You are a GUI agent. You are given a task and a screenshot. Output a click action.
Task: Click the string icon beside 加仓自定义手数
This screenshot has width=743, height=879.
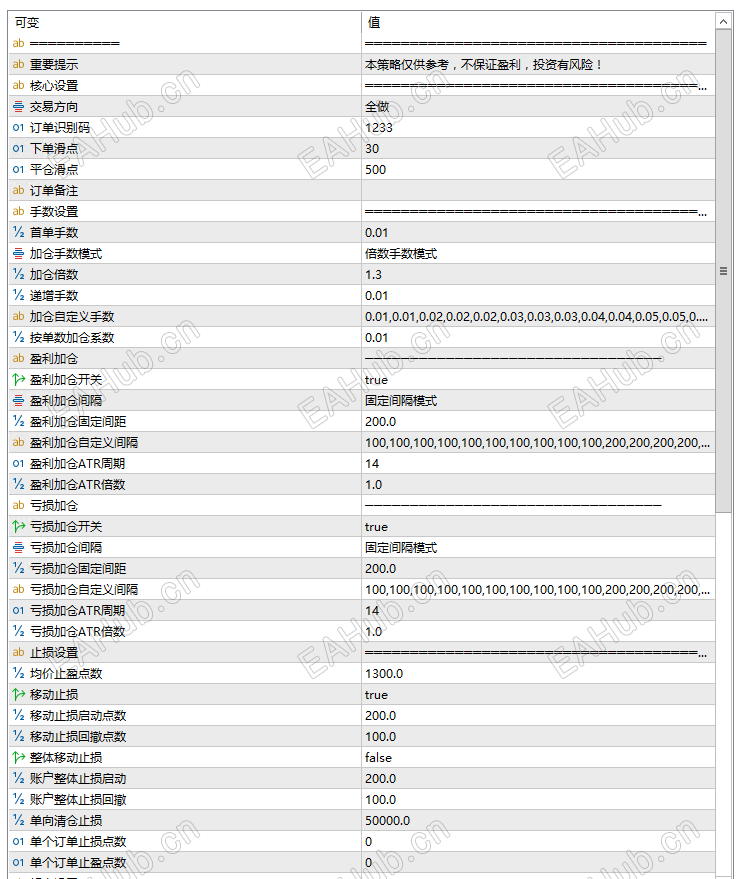coord(19,317)
